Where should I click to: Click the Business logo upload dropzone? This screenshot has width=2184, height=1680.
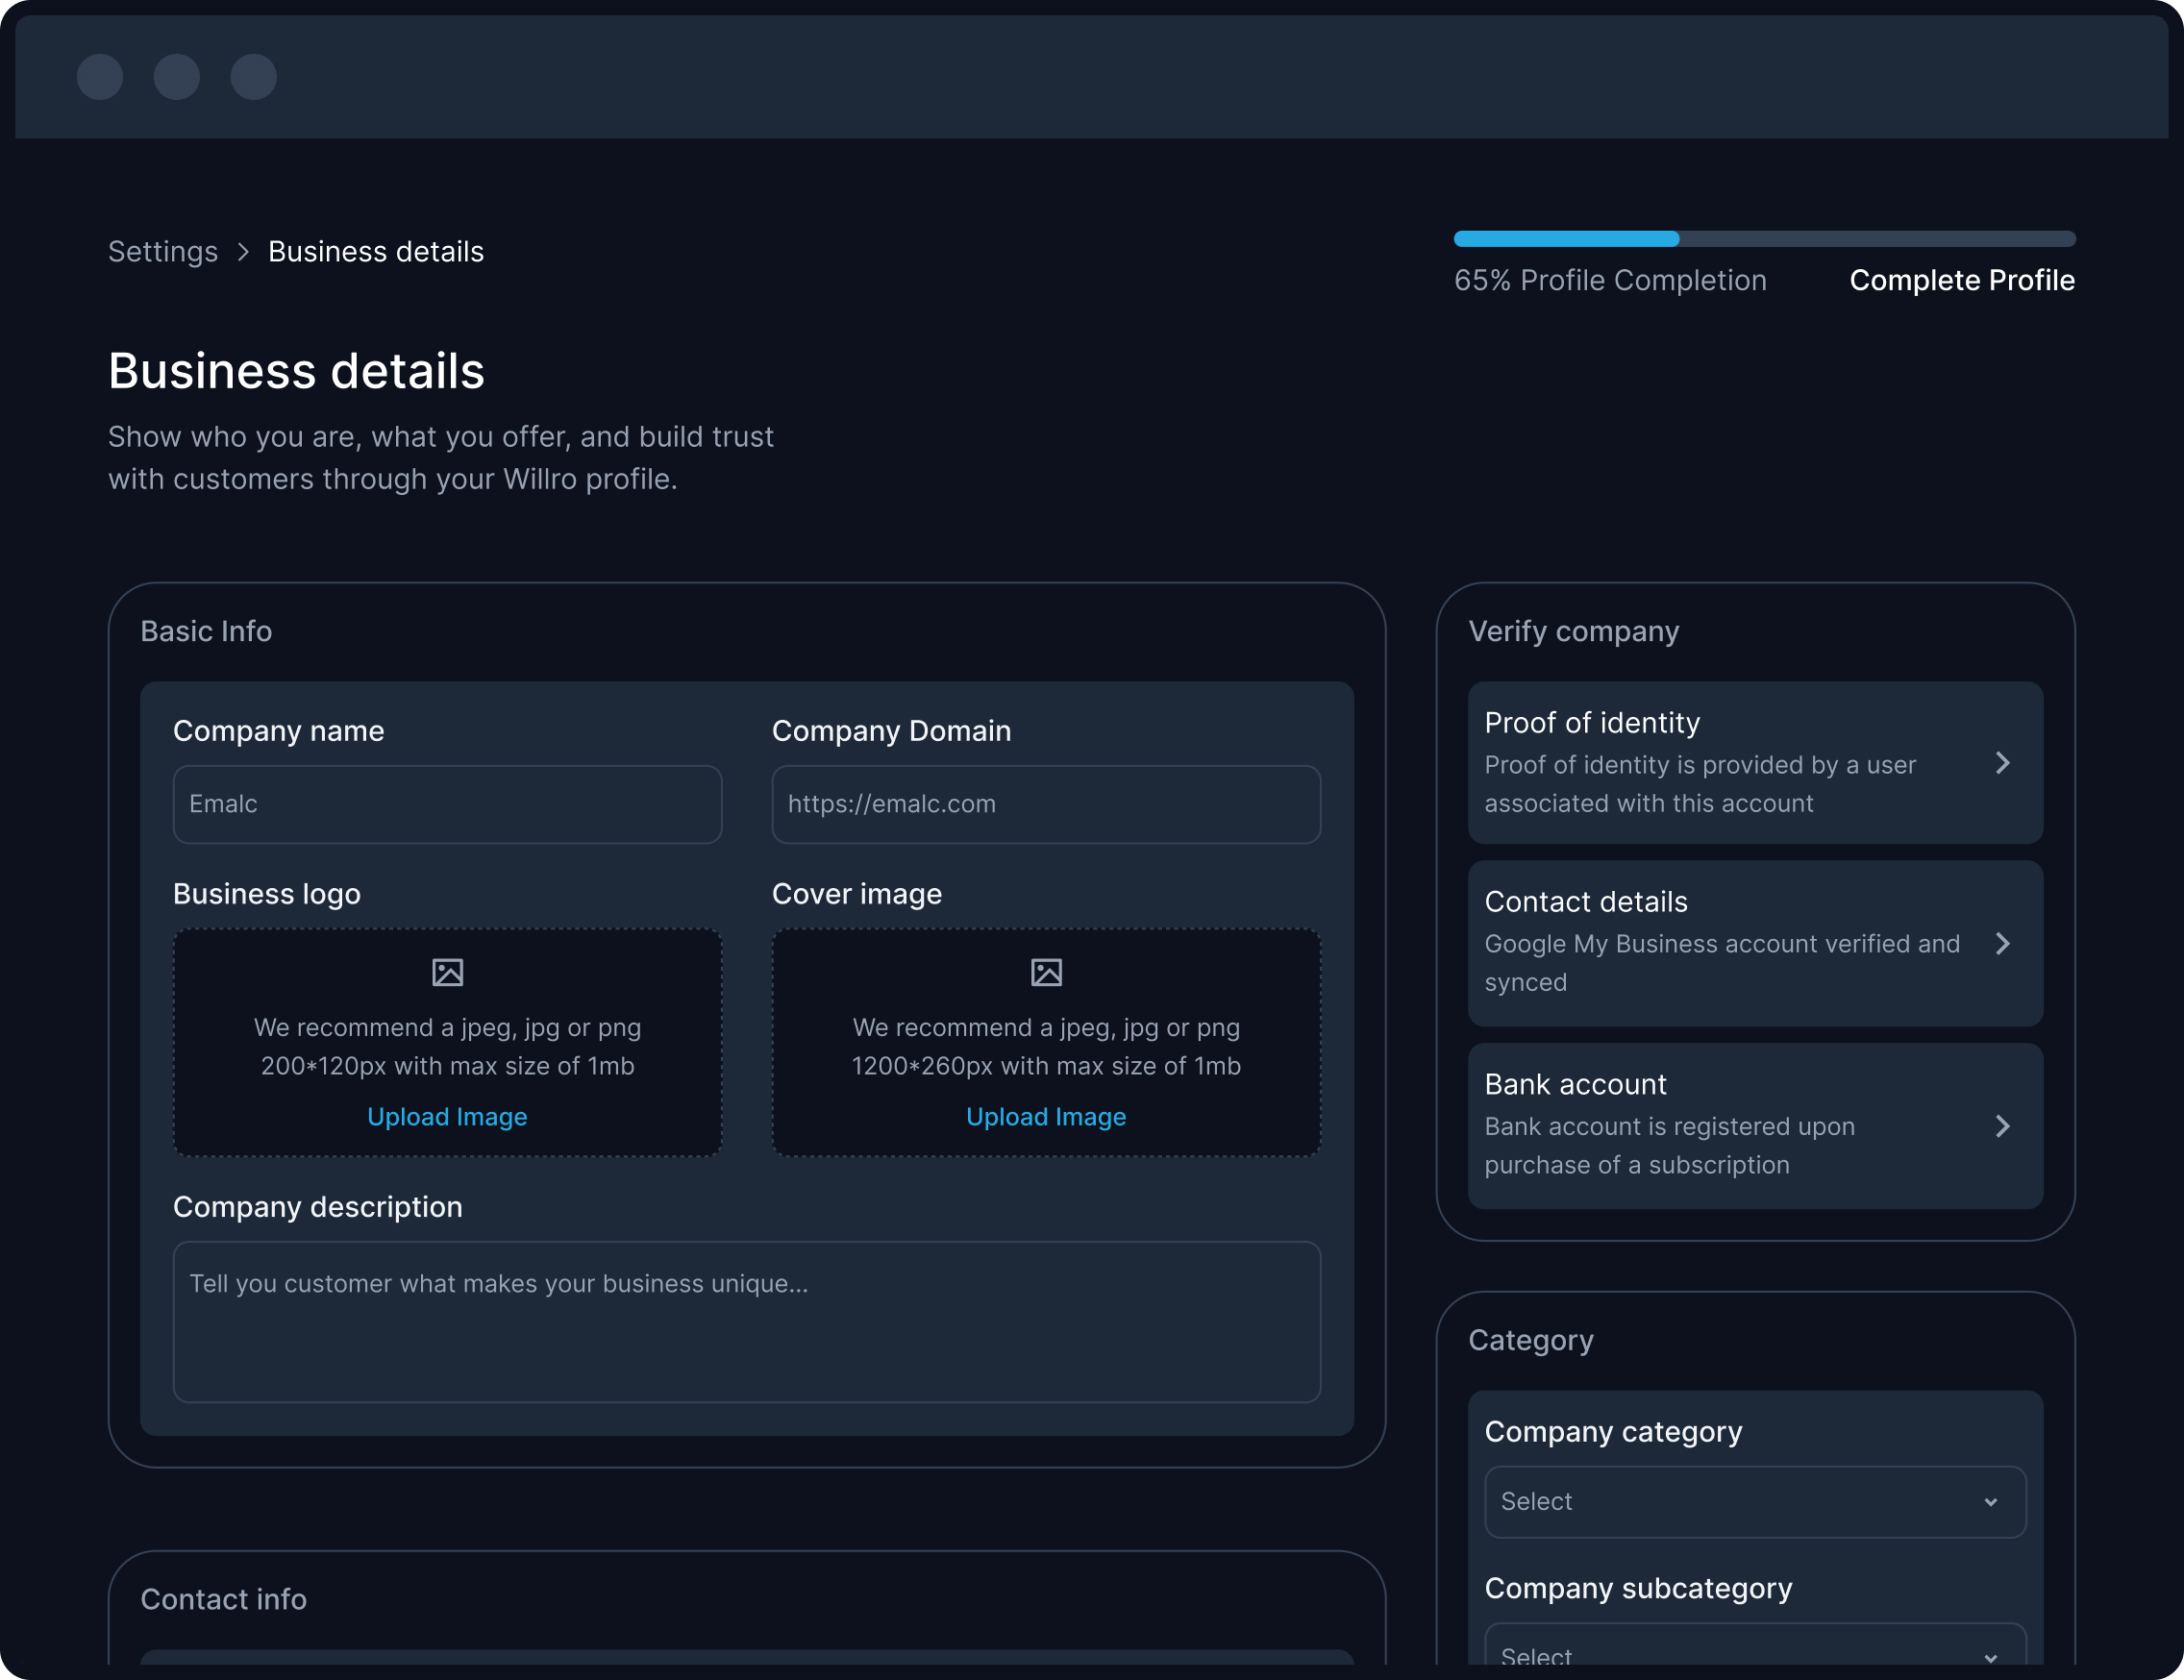coord(447,1043)
